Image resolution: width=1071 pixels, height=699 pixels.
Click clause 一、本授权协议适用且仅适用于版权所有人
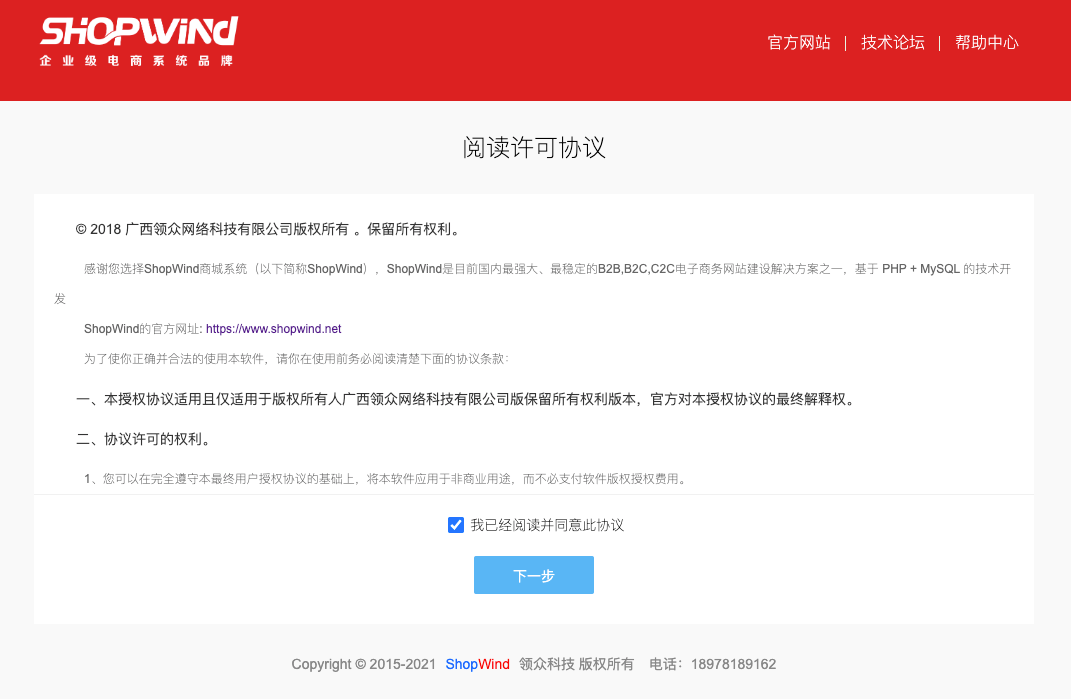(465, 399)
